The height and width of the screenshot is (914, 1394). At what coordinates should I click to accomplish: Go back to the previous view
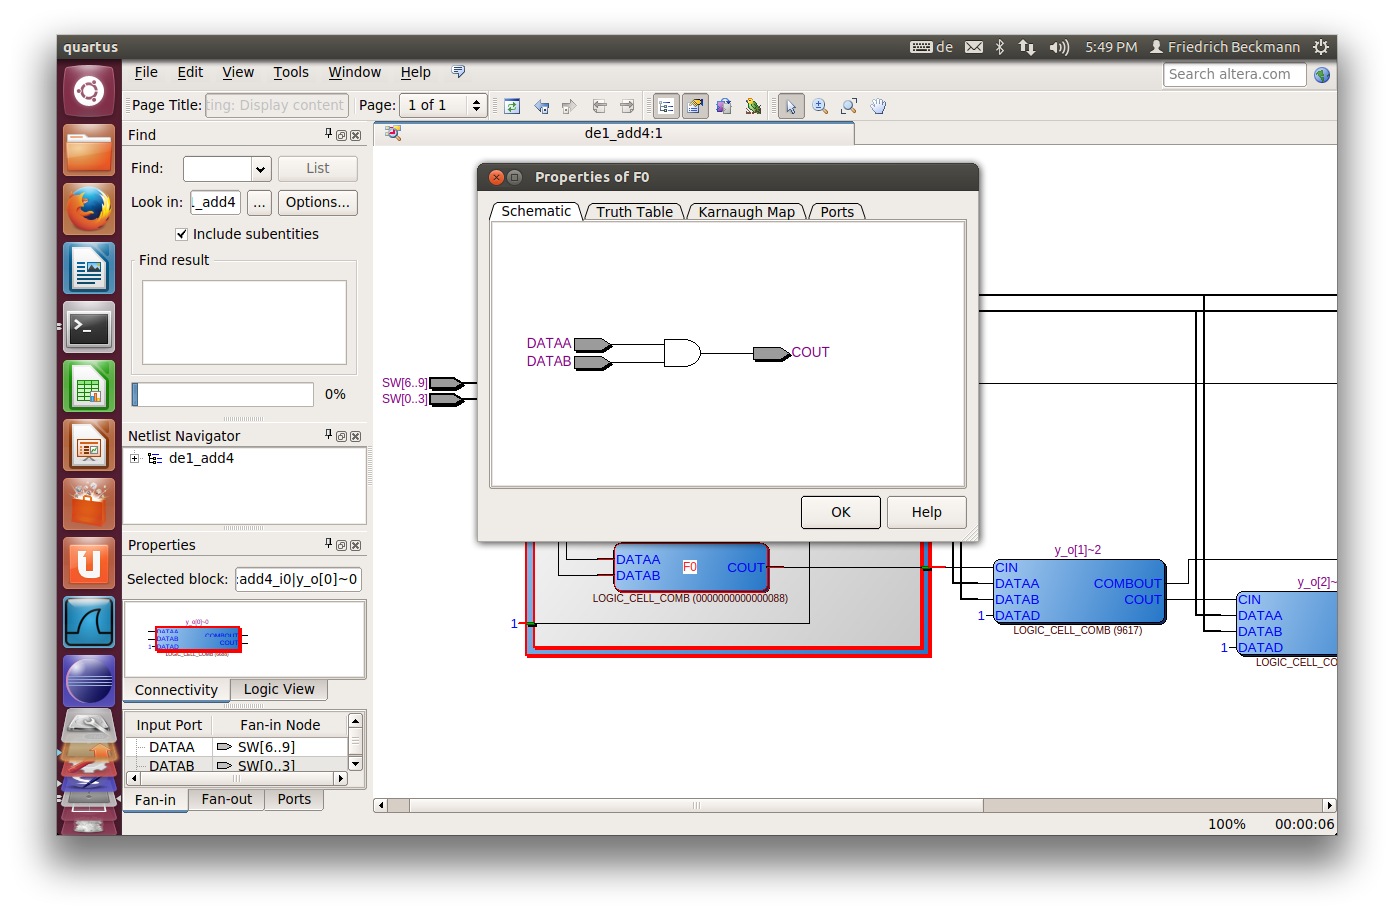click(541, 106)
